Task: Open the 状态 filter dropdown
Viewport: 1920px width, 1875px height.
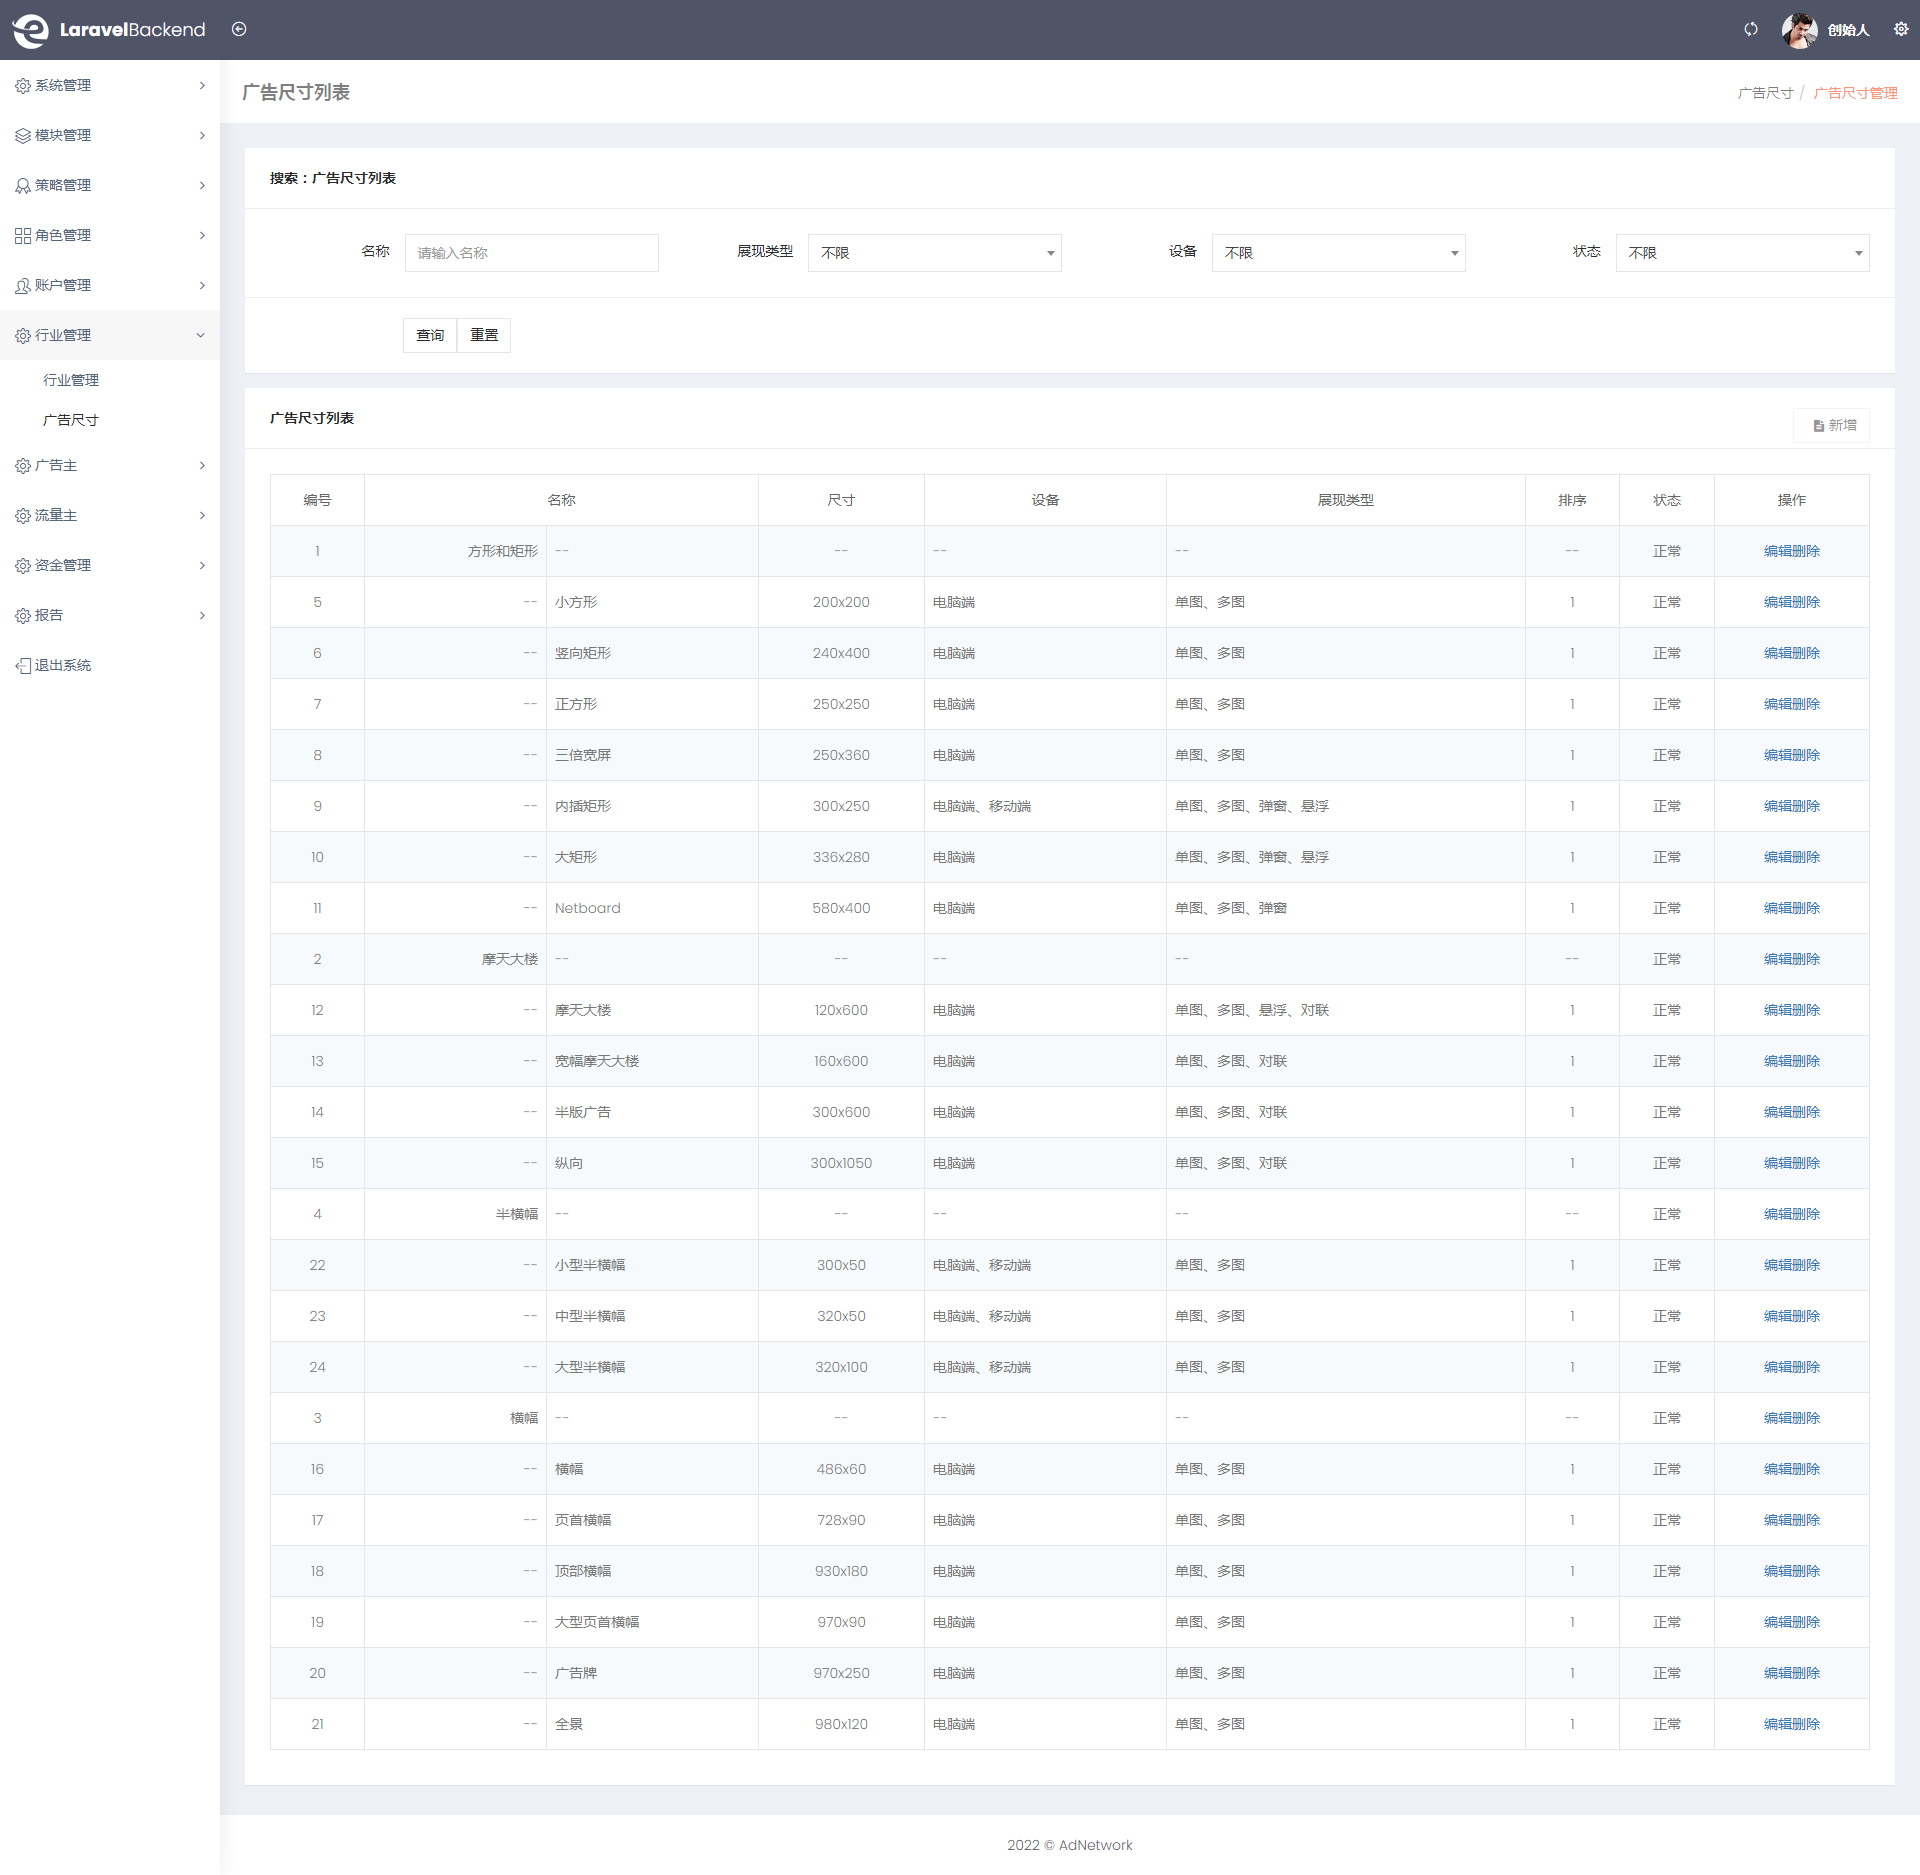Action: [x=1742, y=253]
